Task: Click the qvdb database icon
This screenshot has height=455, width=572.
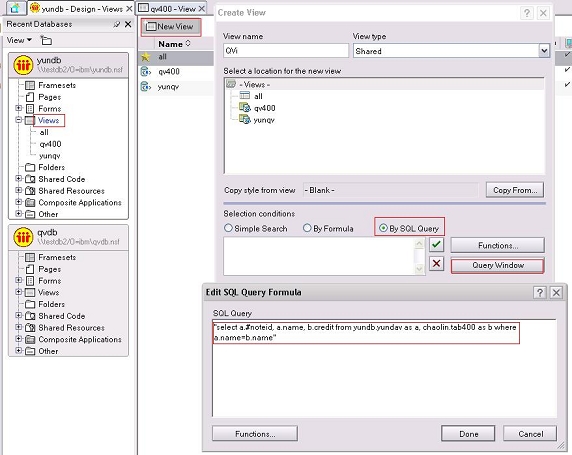Action: click(23, 237)
